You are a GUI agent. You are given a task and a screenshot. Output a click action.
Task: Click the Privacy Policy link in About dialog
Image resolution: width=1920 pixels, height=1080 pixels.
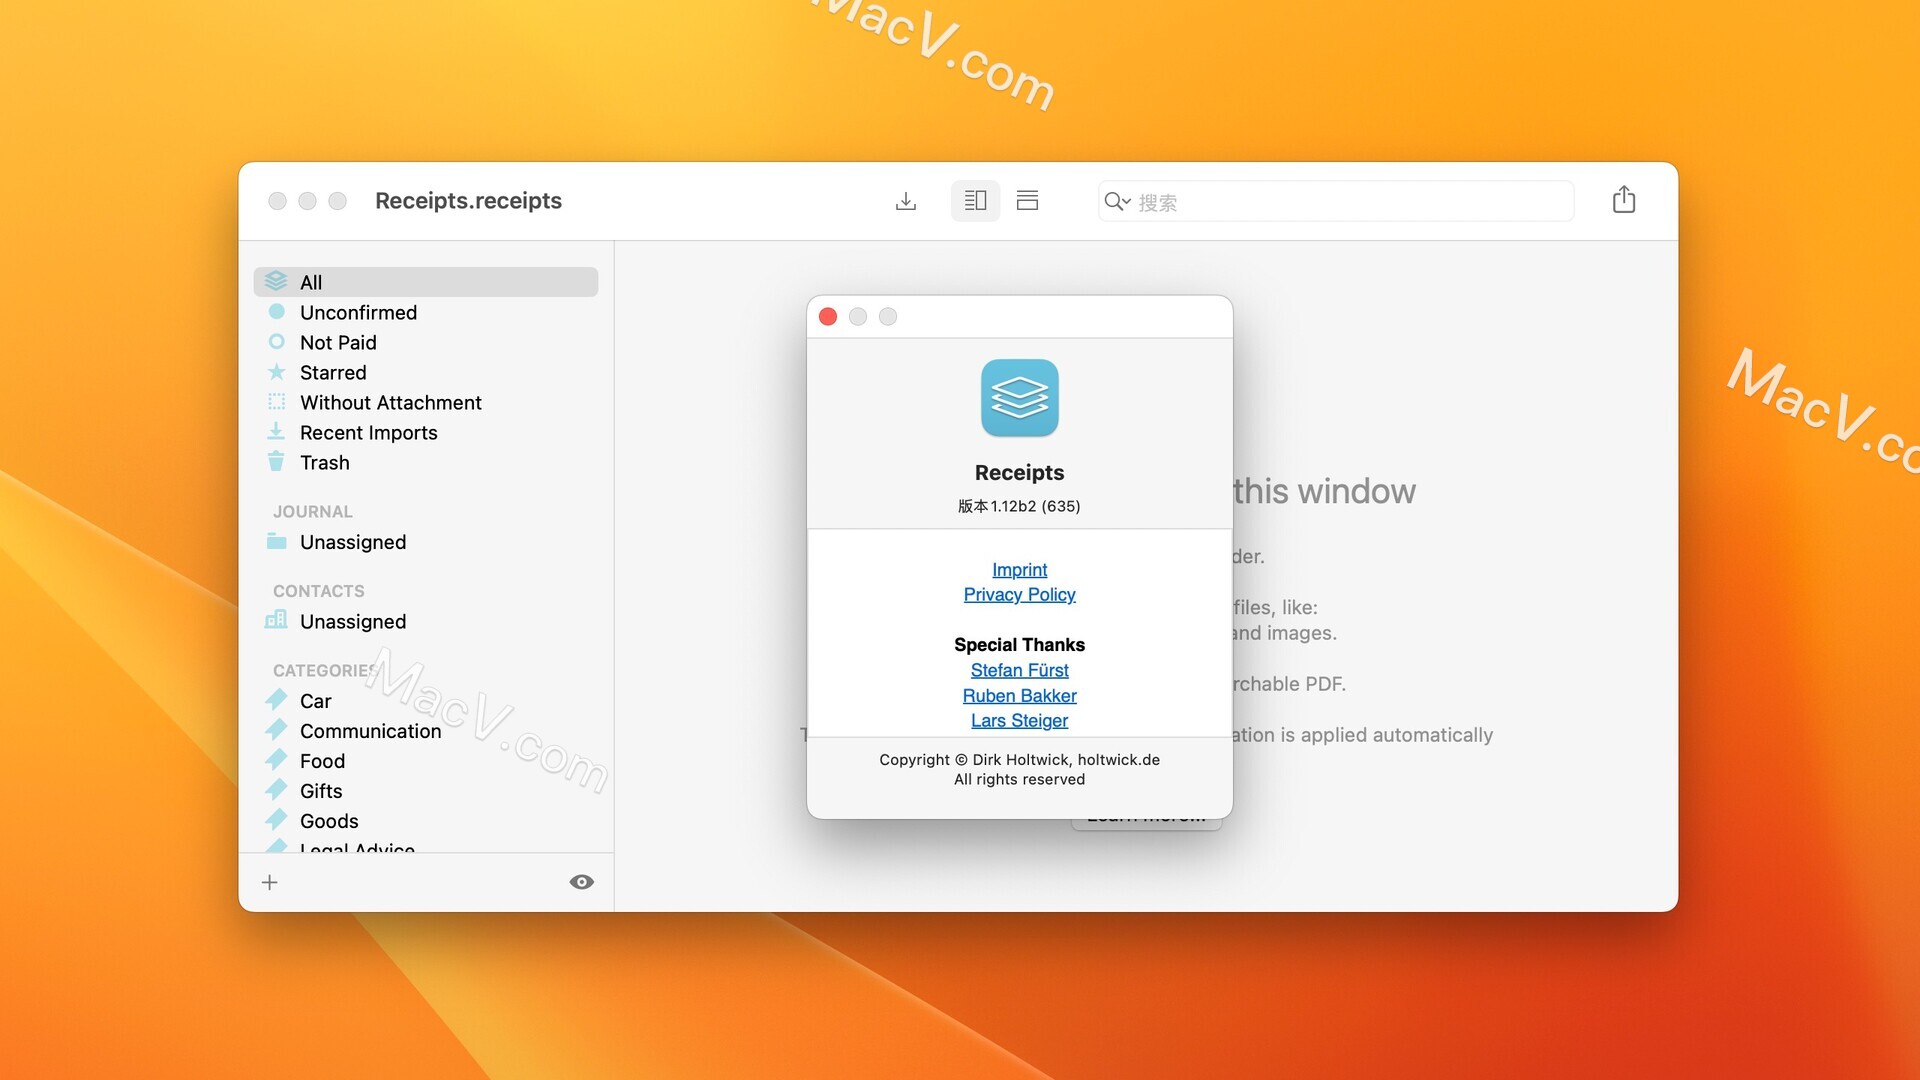(1019, 593)
